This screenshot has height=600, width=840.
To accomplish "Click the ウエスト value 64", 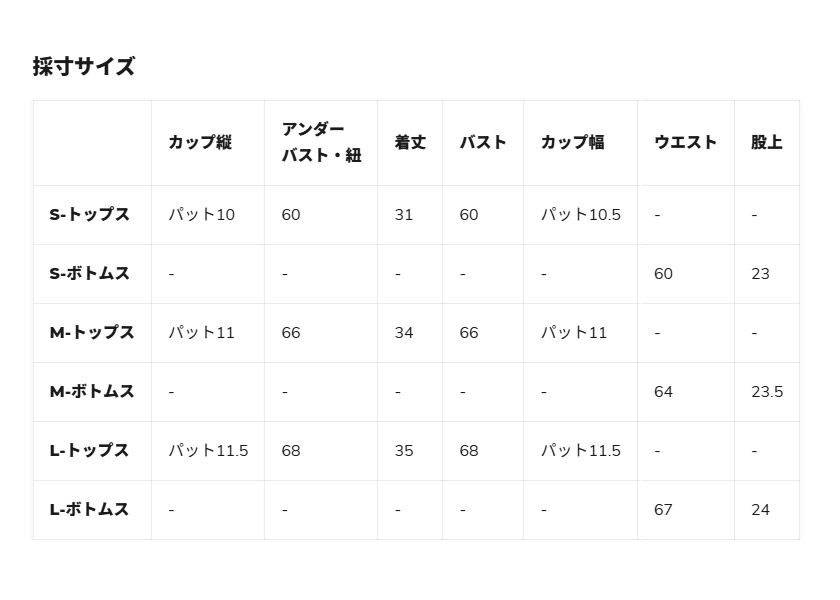I will pos(663,392).
